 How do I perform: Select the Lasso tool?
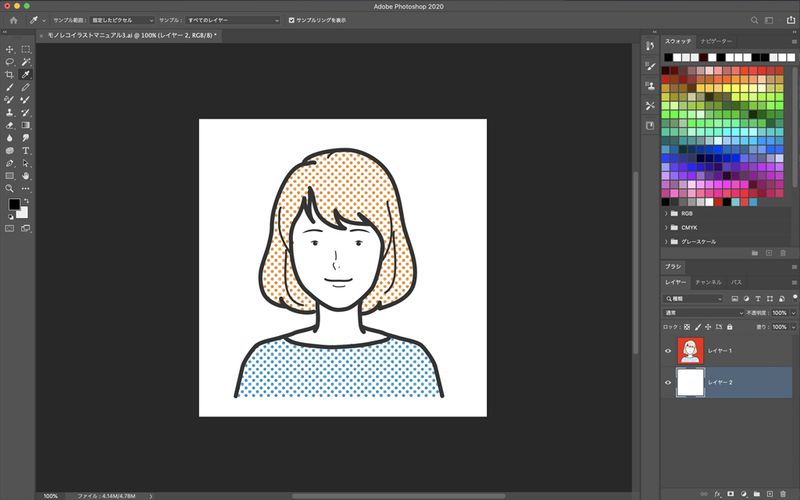tap(10, 62)
